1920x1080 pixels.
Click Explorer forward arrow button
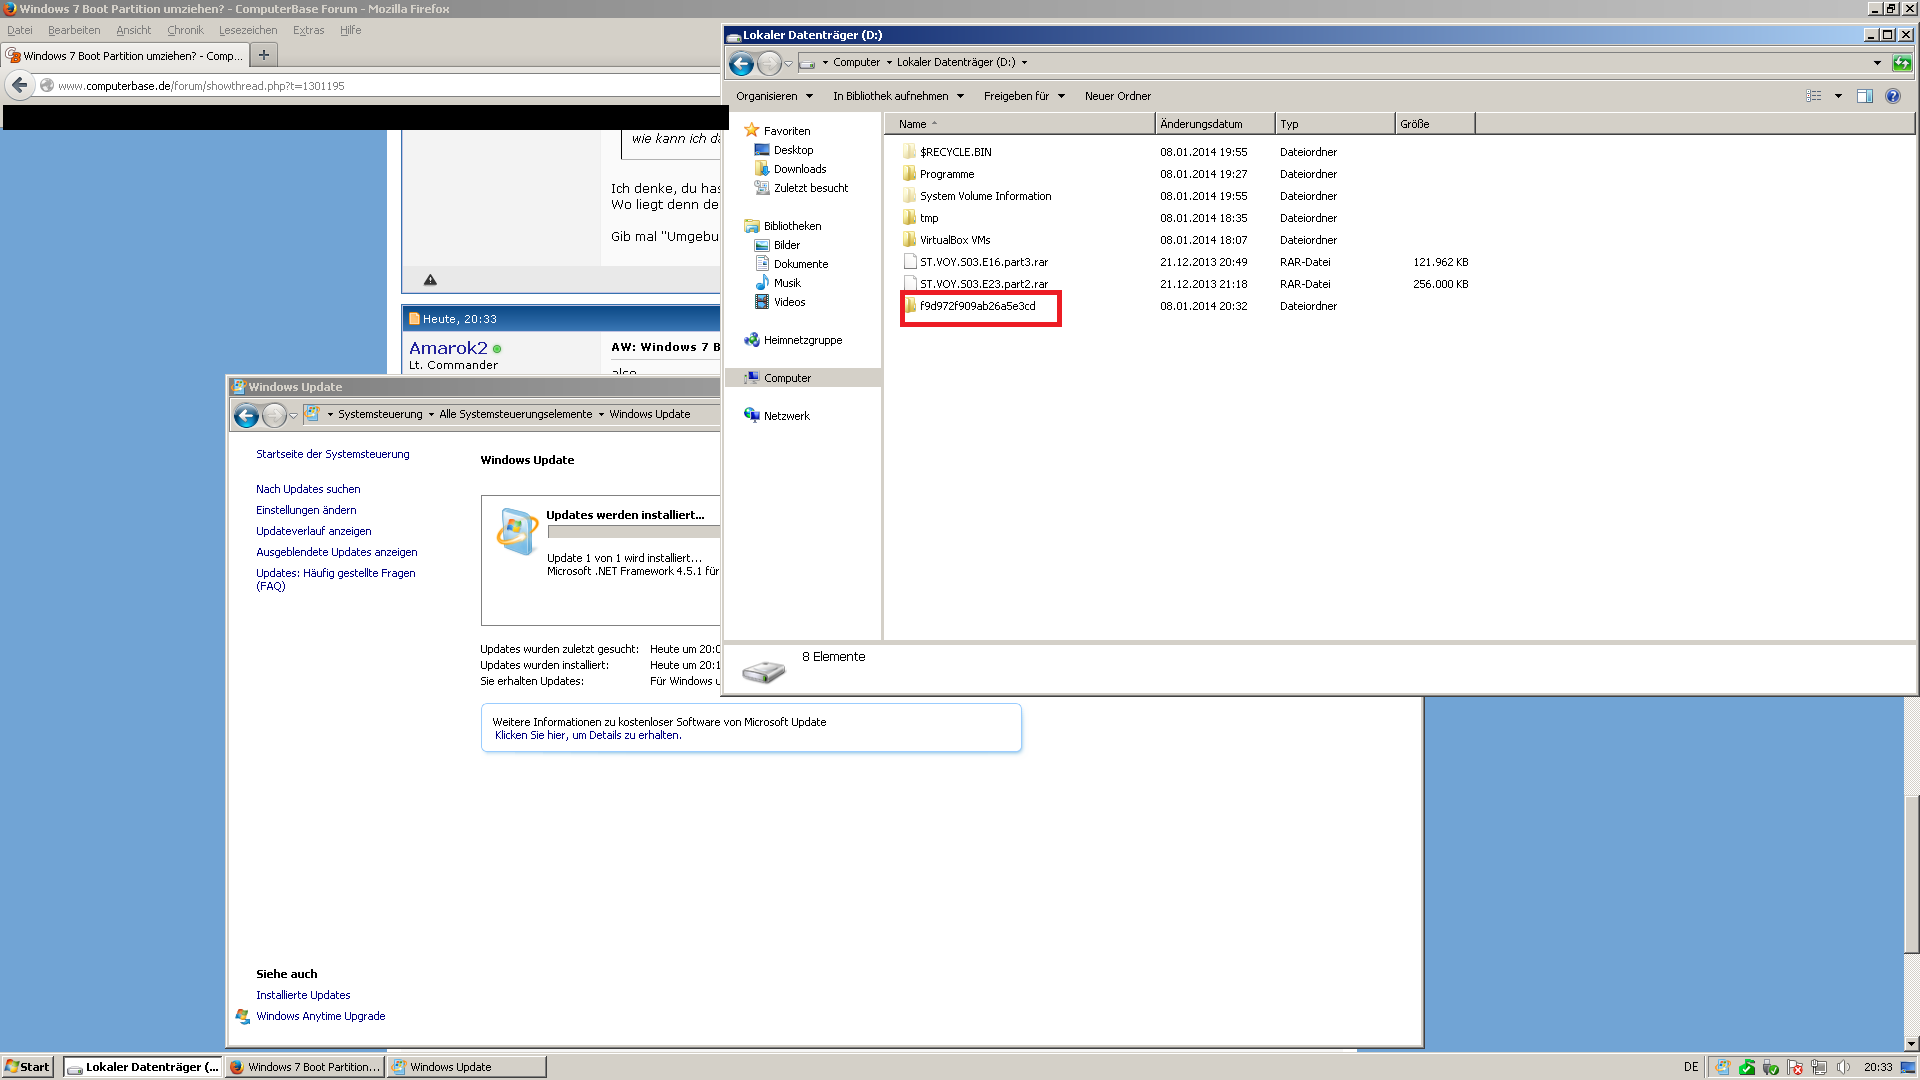point(768,64)
